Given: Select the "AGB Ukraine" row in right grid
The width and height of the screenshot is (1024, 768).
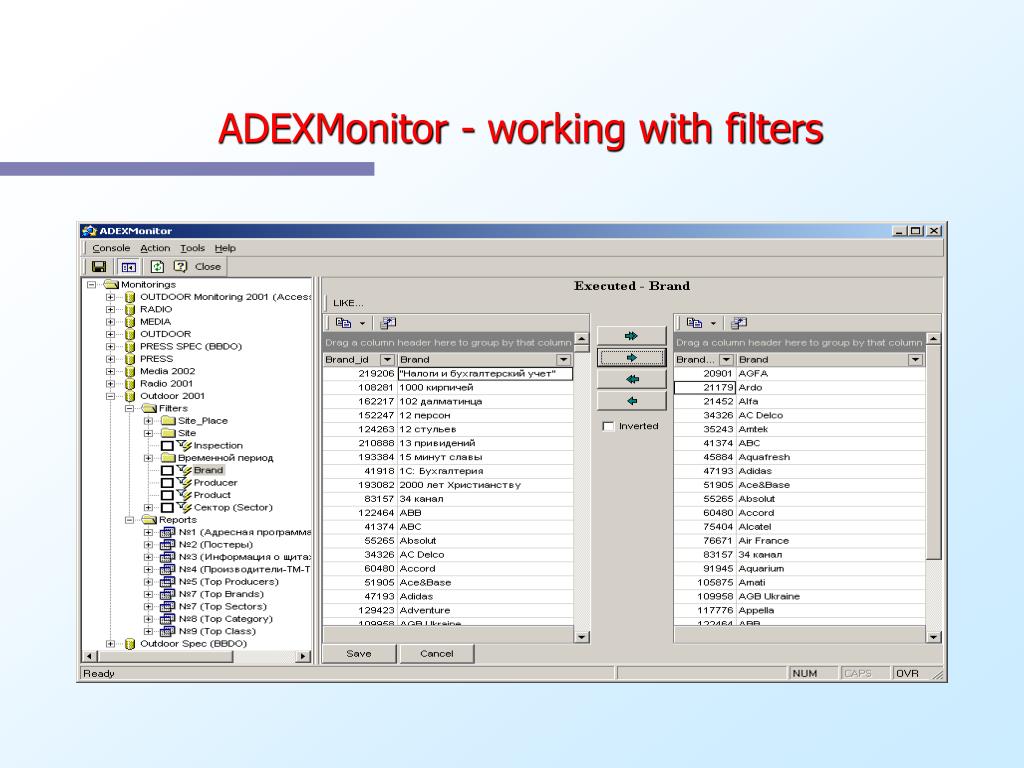Looking at the screenshot, I should 799,596.
